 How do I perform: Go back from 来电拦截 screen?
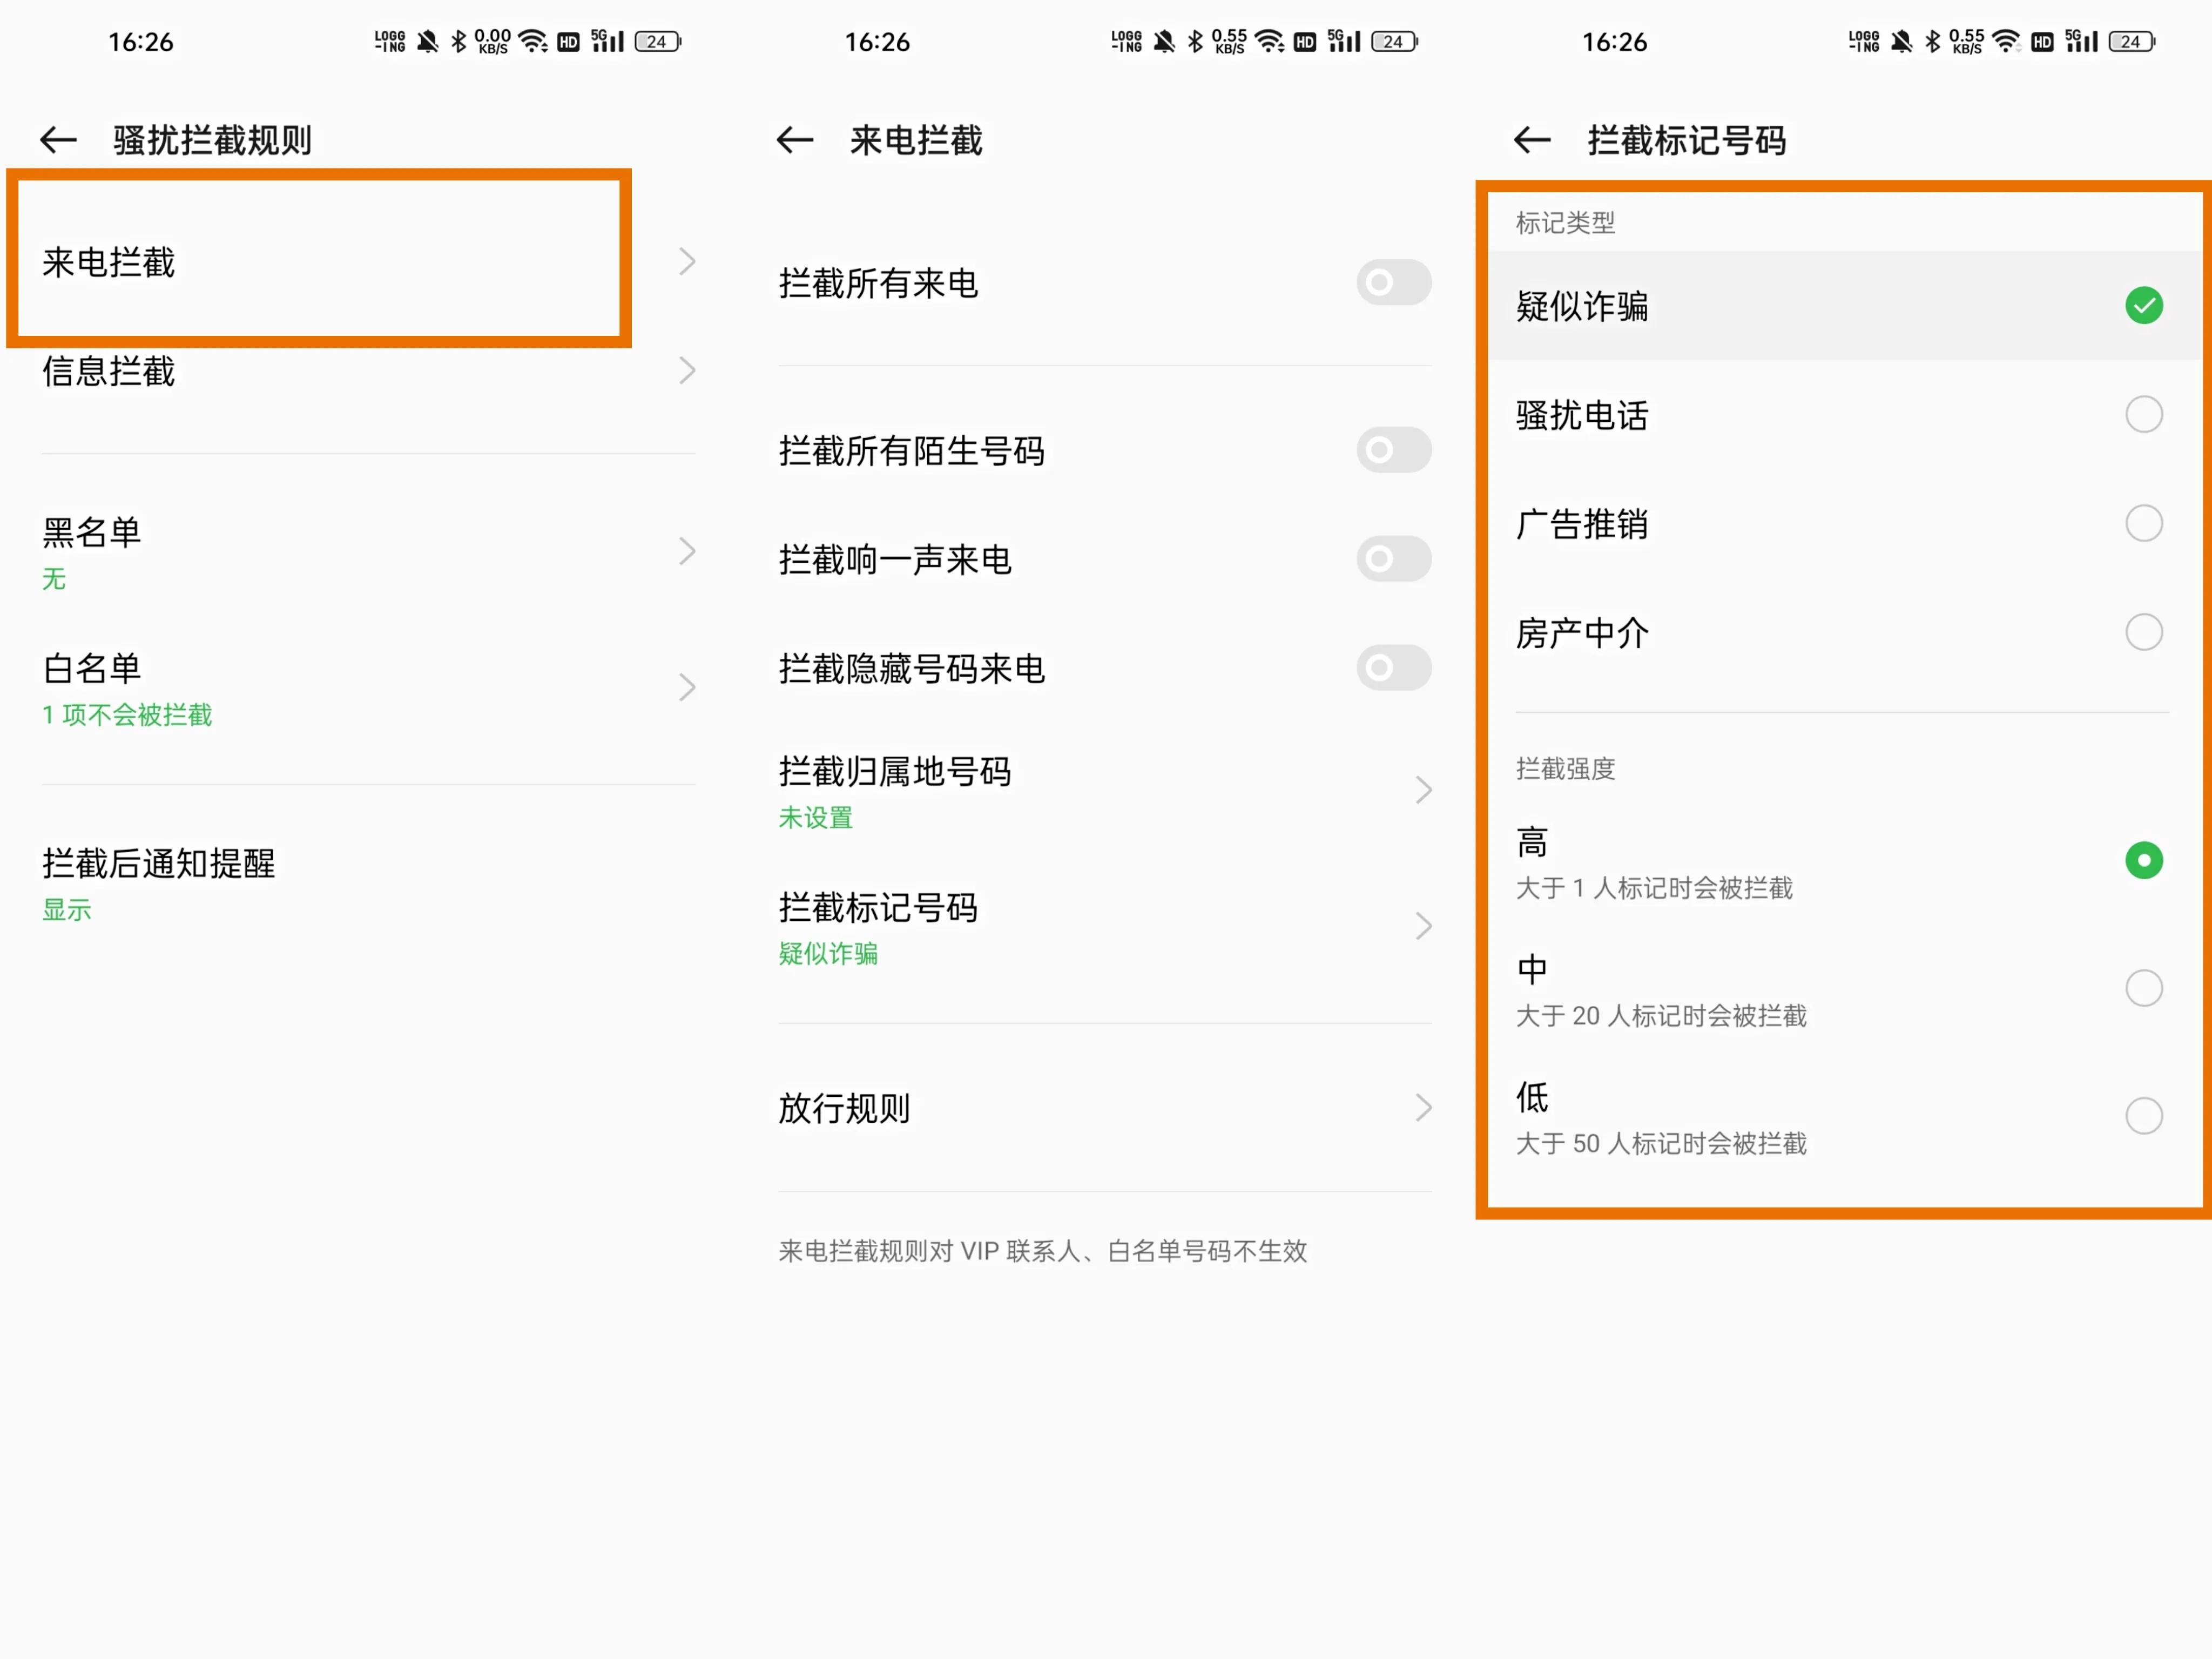(x=795, y=140)
